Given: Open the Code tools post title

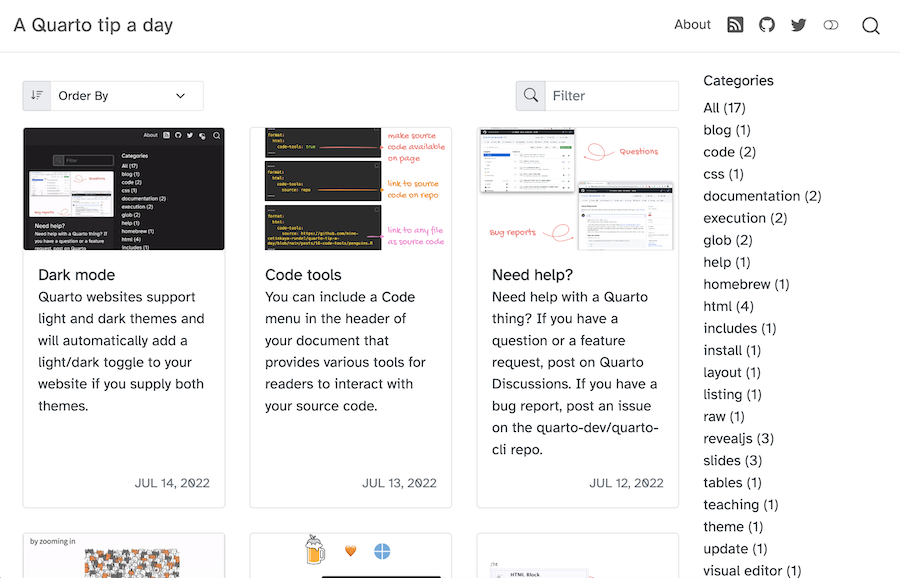Looking at the screenshot, I should click(303, 275).
